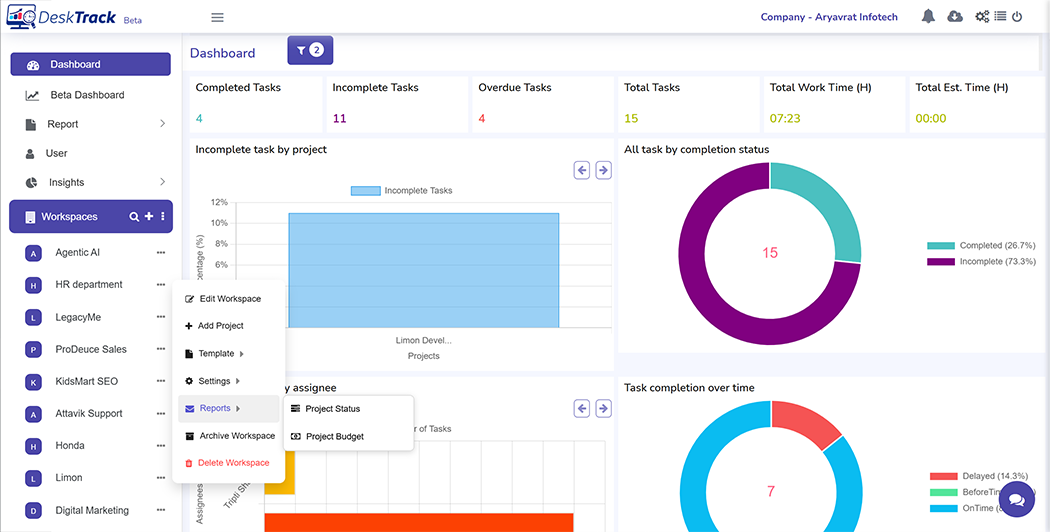Select Project Status from Reports submenu

click(x=332, y=408)
